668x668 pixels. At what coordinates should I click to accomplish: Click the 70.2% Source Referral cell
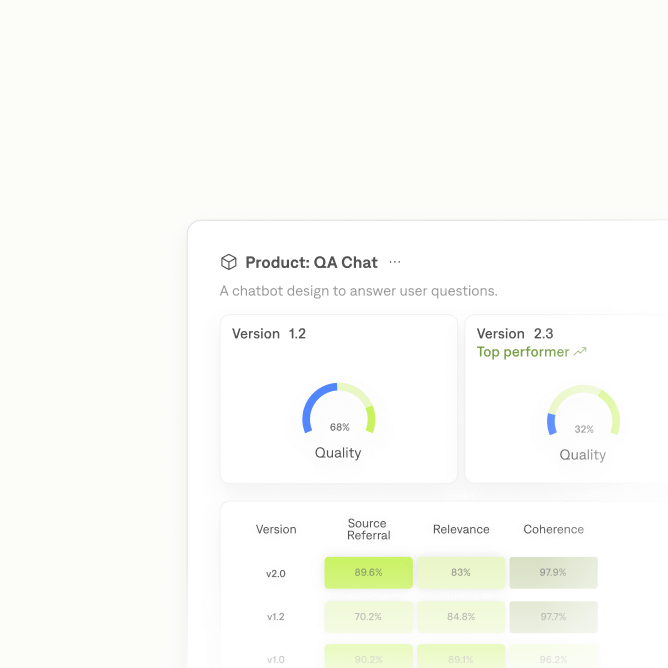[x=369, y=617]
